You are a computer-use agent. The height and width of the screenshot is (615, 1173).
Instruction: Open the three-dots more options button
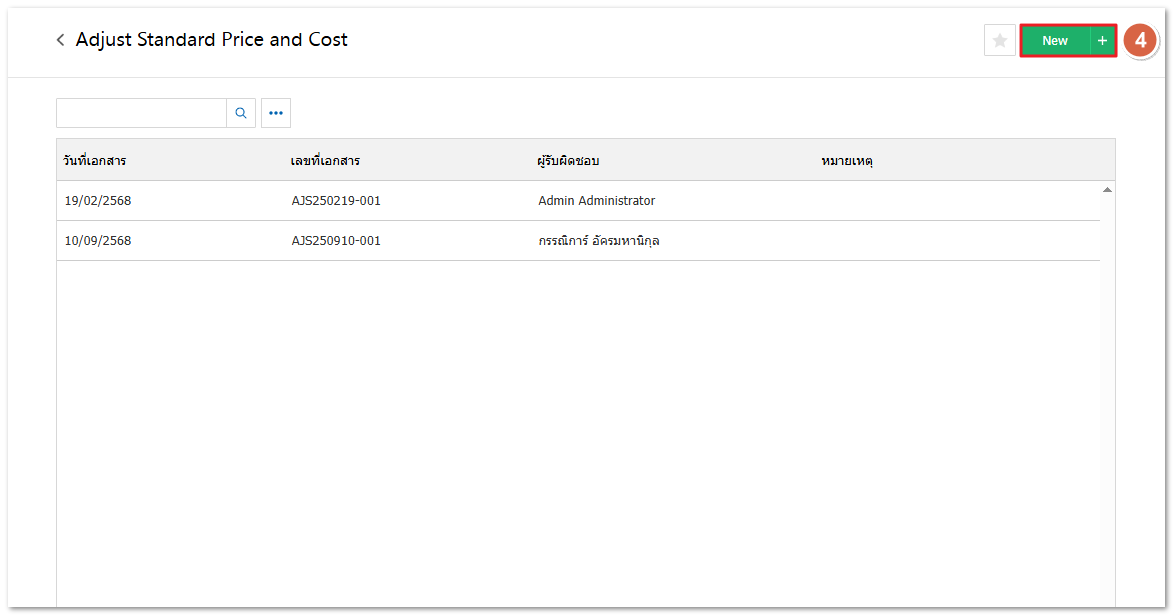[x=276, y=113]
